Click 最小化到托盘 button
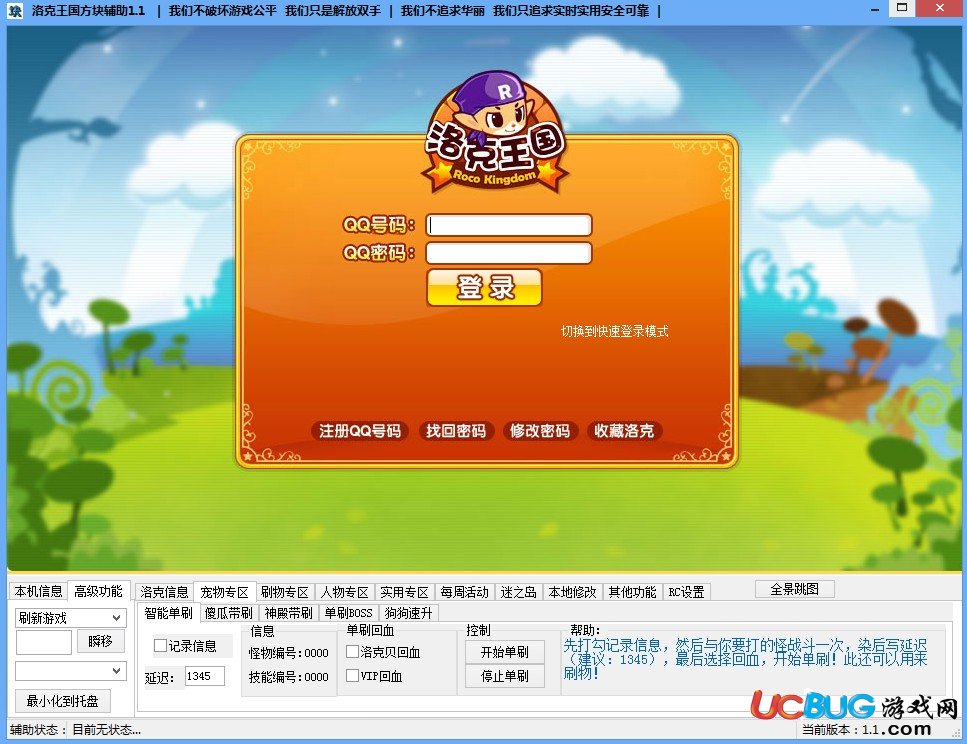 [62, 701]
